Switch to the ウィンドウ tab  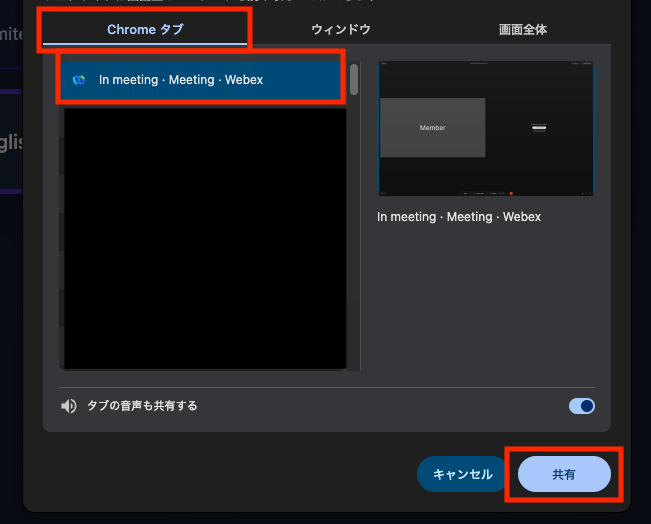(x=341, y=29)
